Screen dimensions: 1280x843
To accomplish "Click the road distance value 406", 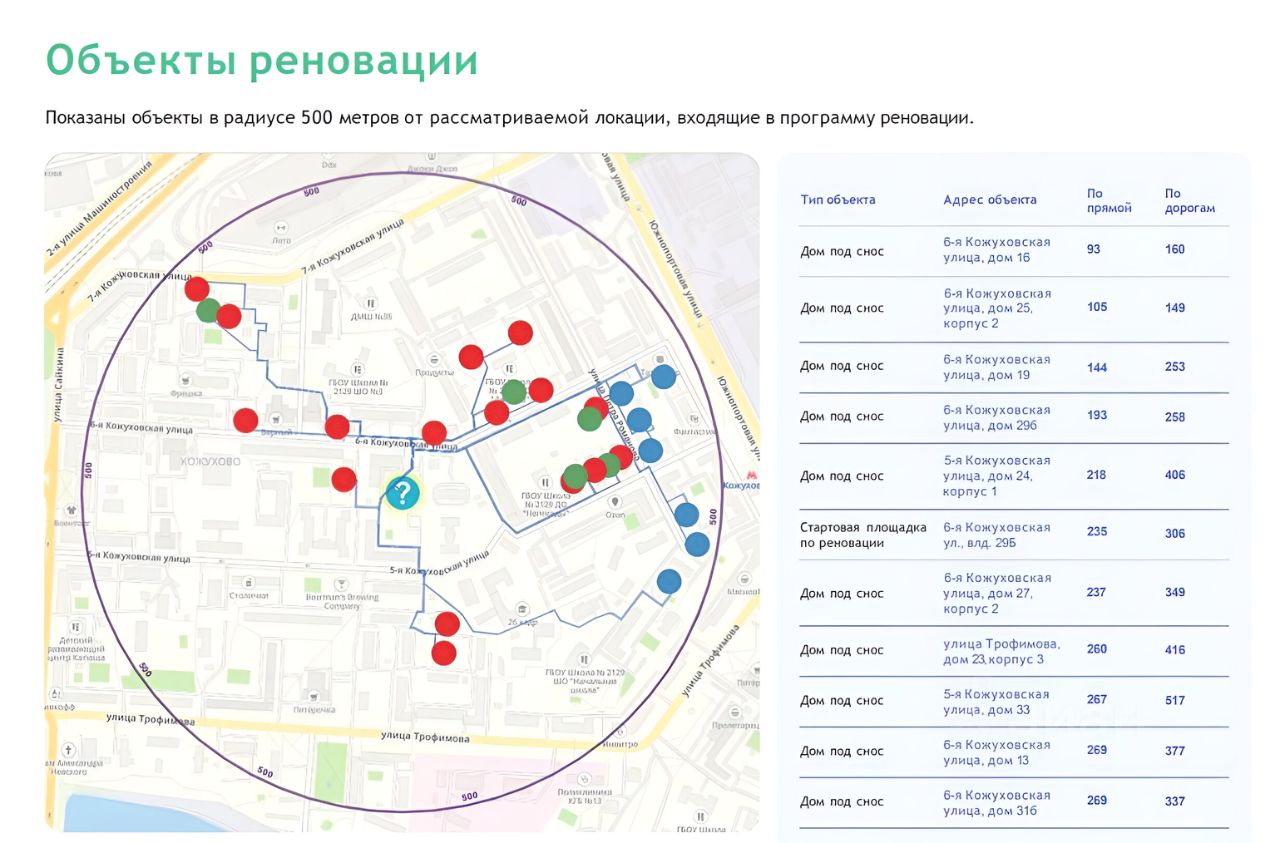I will 1175,475.
